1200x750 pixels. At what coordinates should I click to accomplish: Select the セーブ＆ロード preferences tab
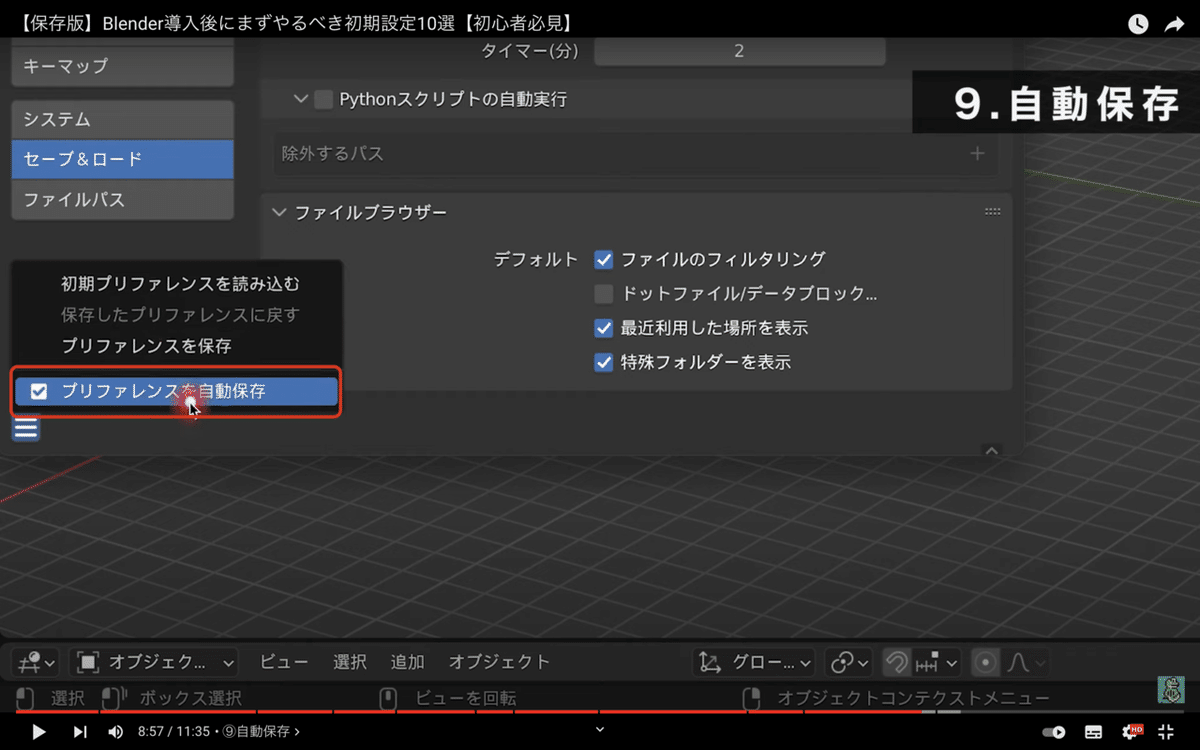click(122, 159)
